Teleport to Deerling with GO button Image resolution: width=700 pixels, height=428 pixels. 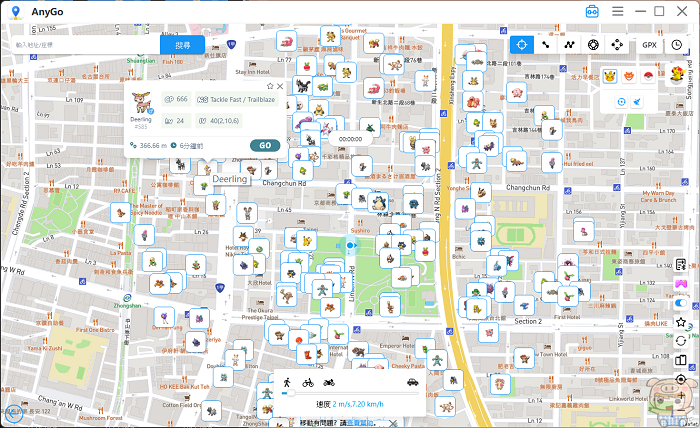click(265, 145)
